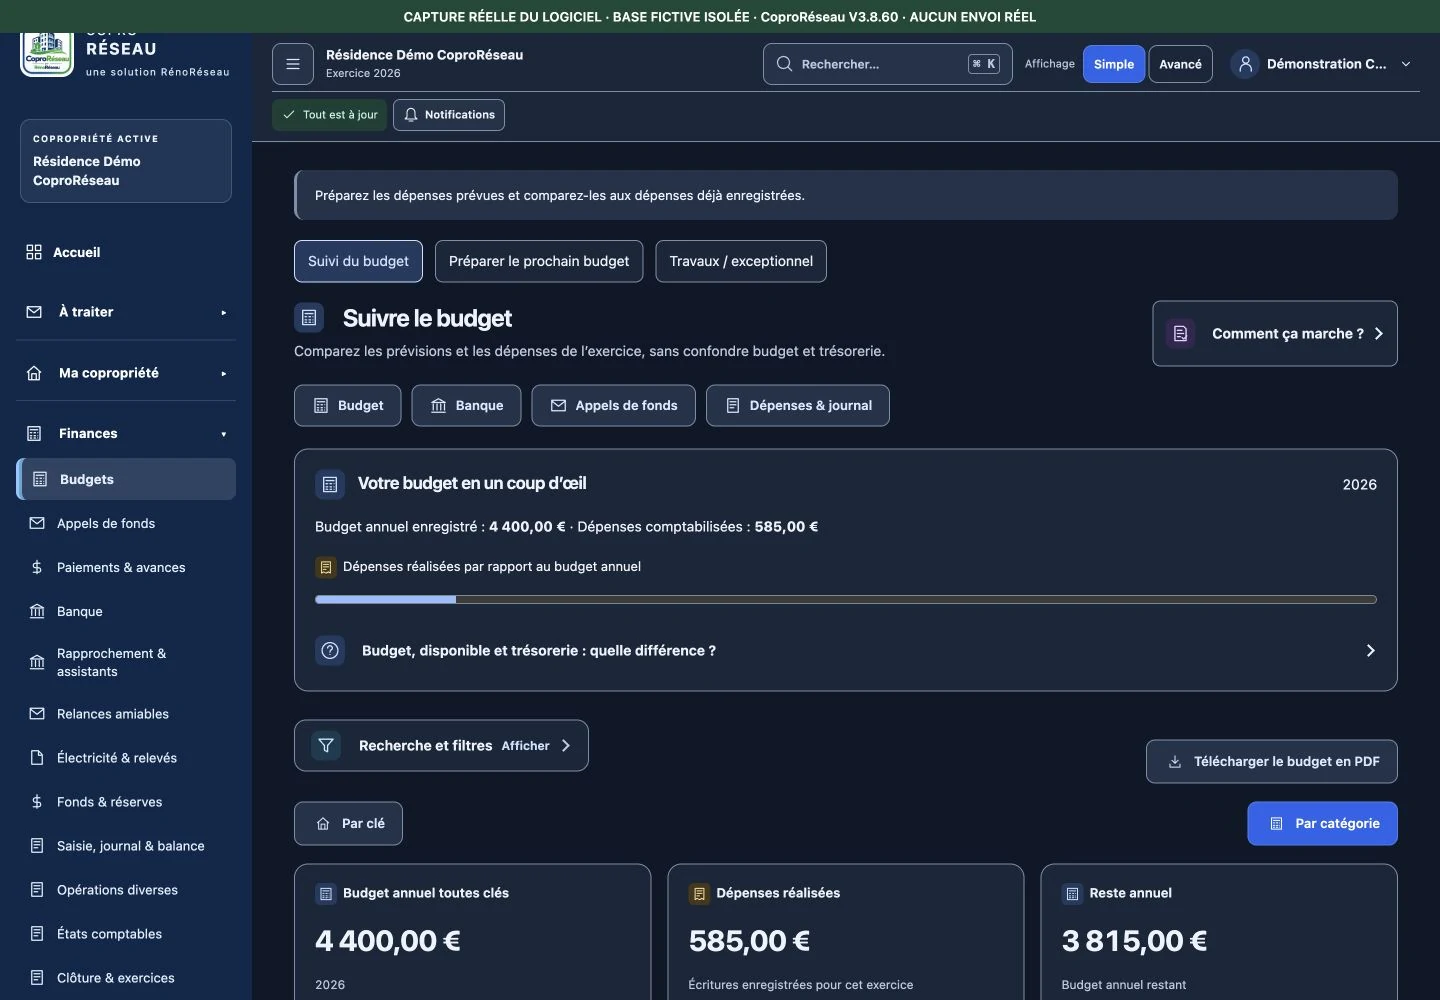
Task: Click the house icon in Par clé
Action: (x=323, y=824)
